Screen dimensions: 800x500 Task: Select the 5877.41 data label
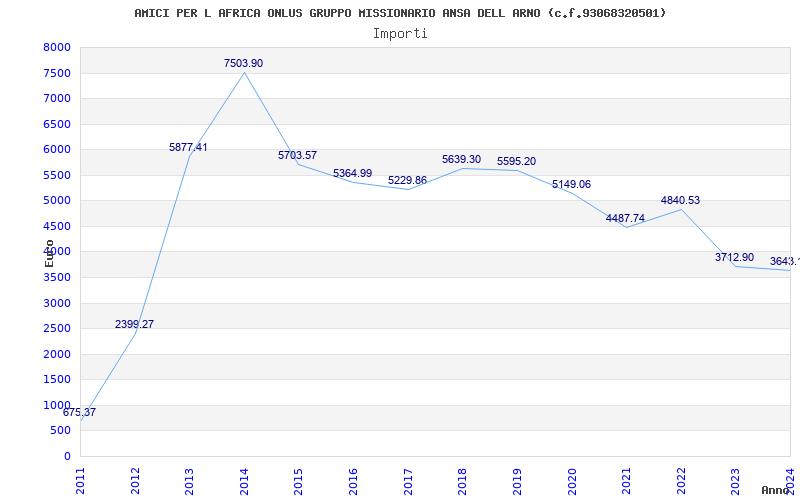coord(188,147)
